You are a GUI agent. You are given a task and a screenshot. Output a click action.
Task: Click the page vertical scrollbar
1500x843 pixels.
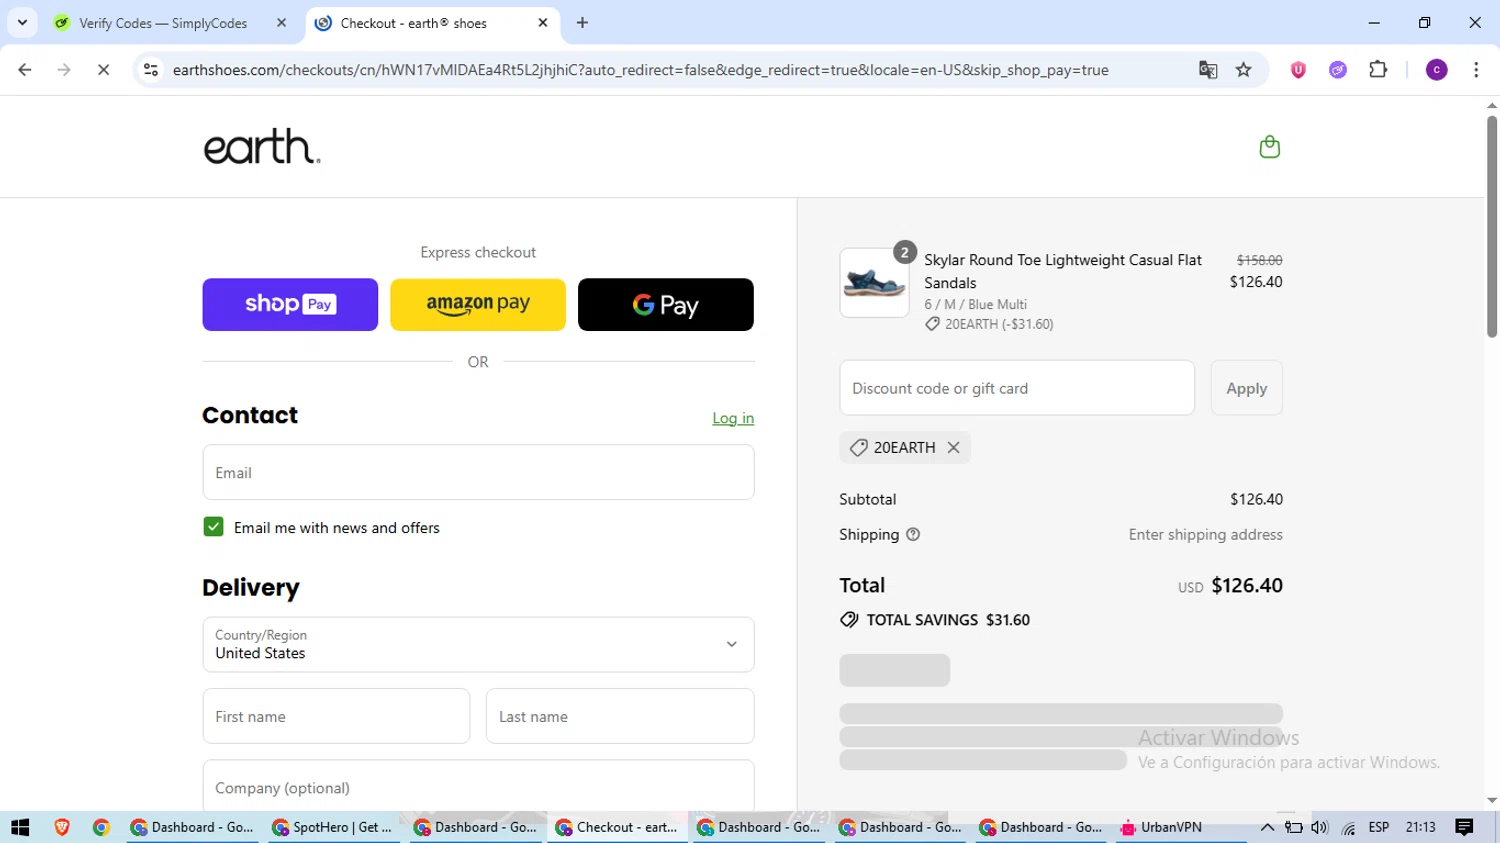click(x=1491, y=225)
